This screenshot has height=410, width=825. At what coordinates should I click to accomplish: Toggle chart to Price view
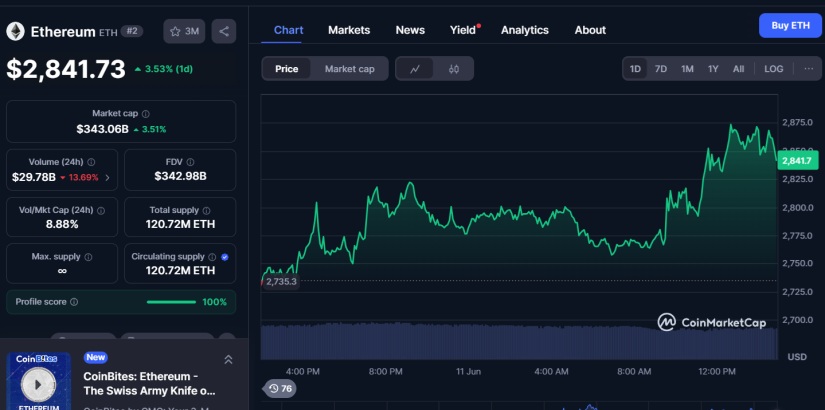pos(287,69)
